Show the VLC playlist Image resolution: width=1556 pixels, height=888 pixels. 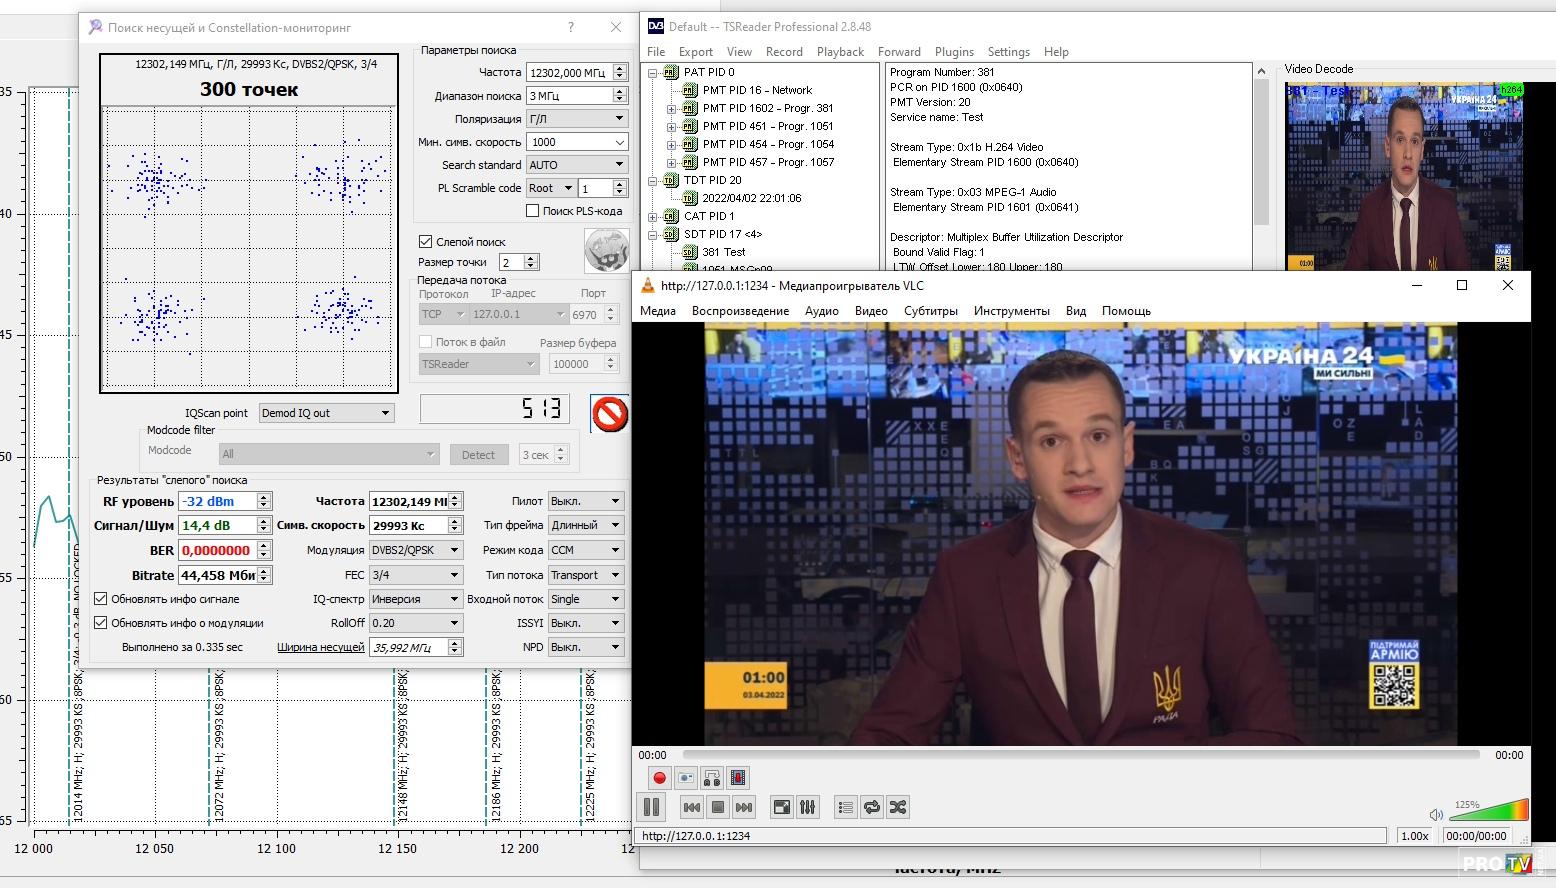tap(845, 807)
